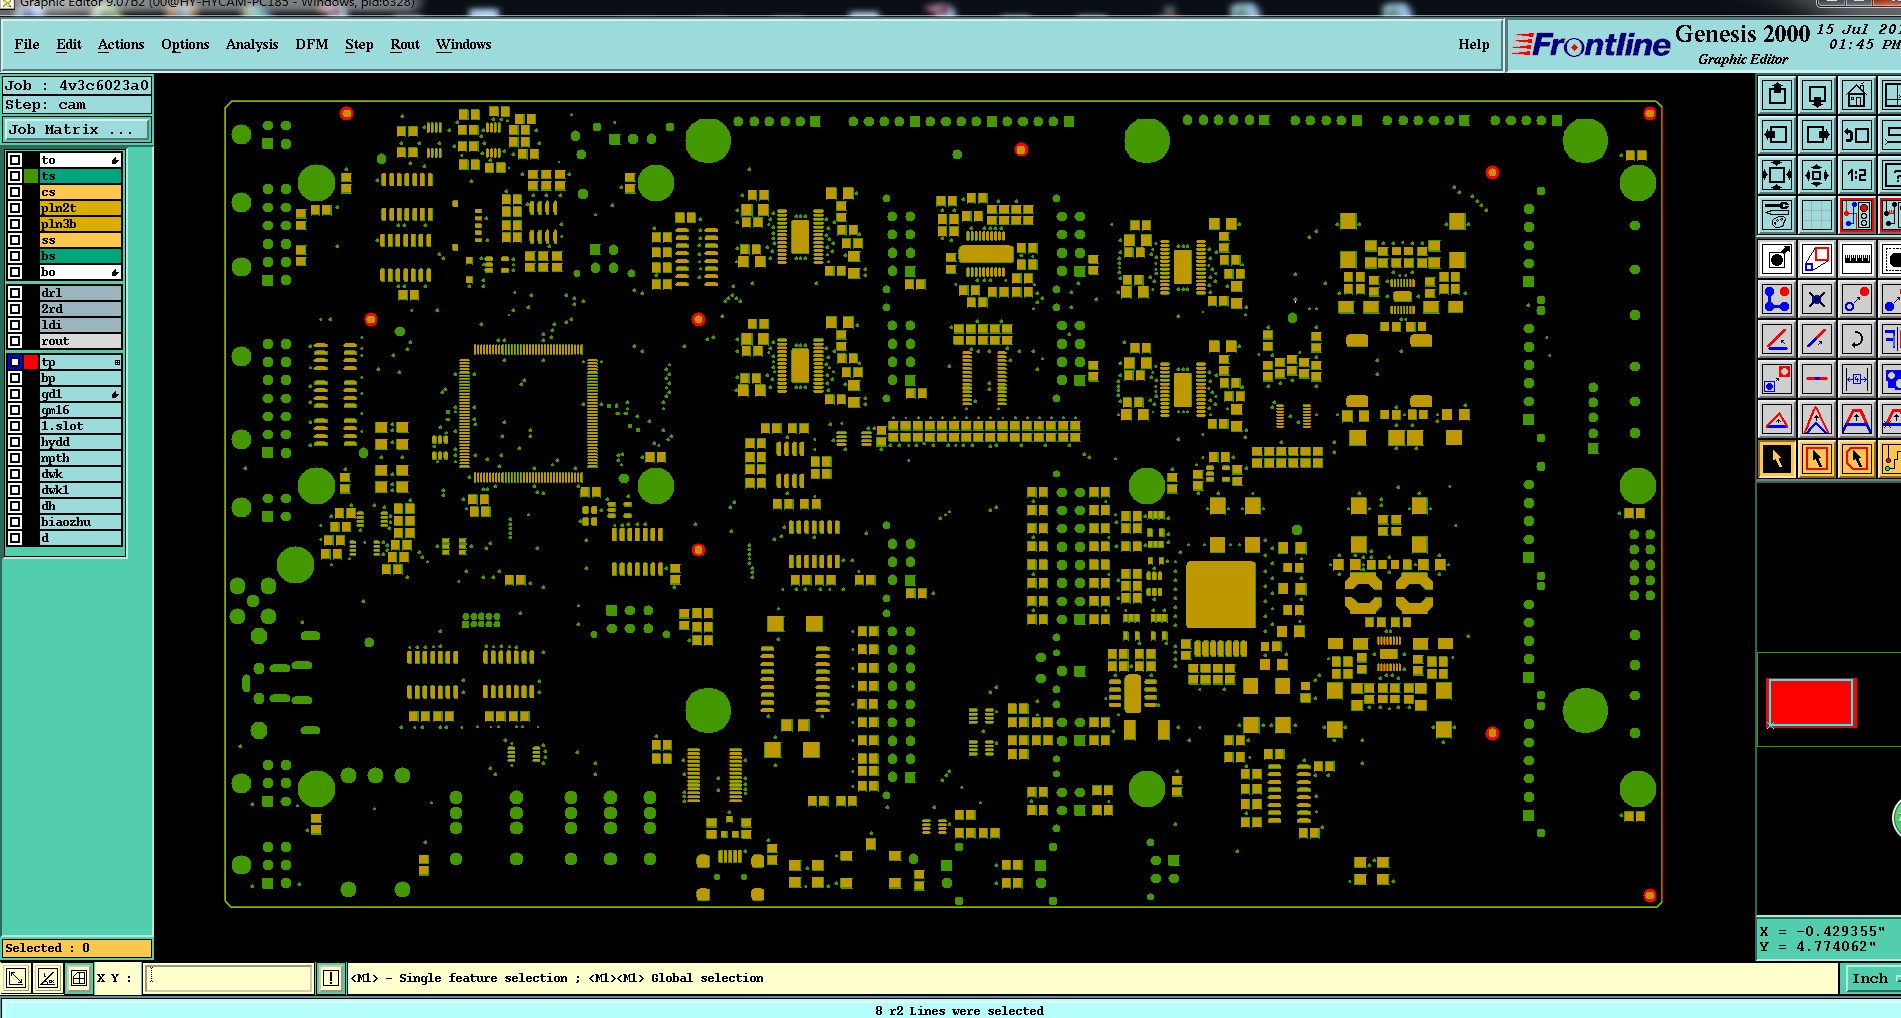Screen dimensions: 1901x1018
Task: Open the Actions menu
Action: (121, 45)
